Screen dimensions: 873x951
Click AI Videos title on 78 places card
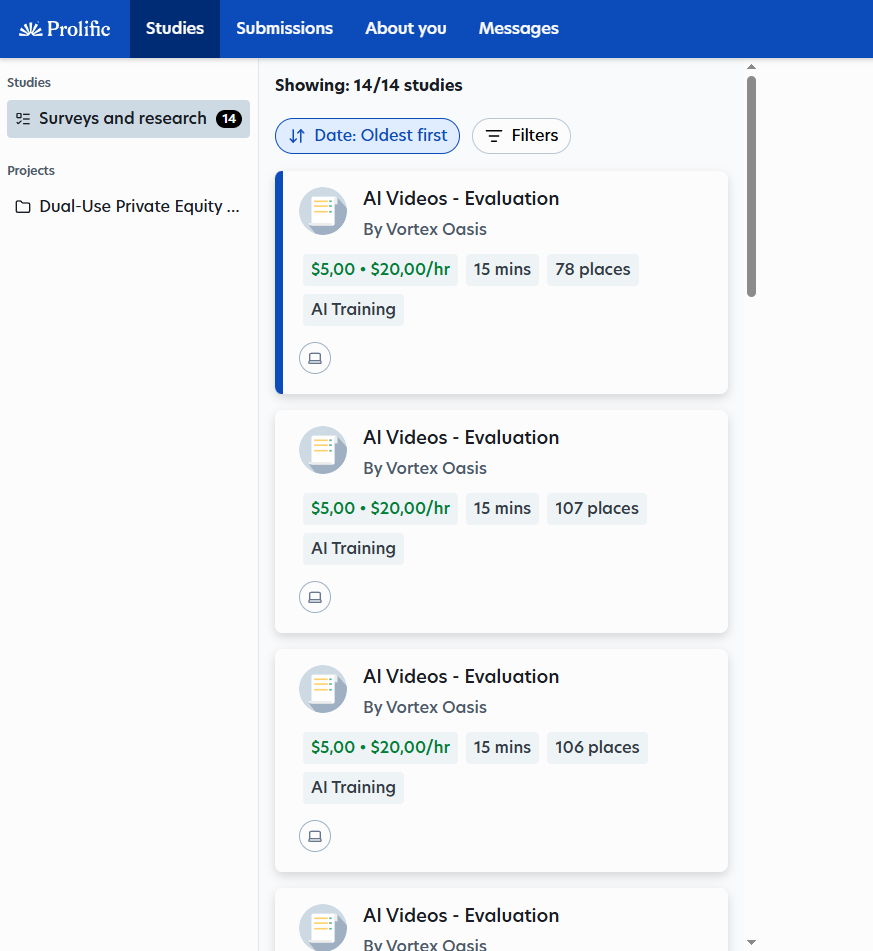pyautogui.click(x=461, y=198)
